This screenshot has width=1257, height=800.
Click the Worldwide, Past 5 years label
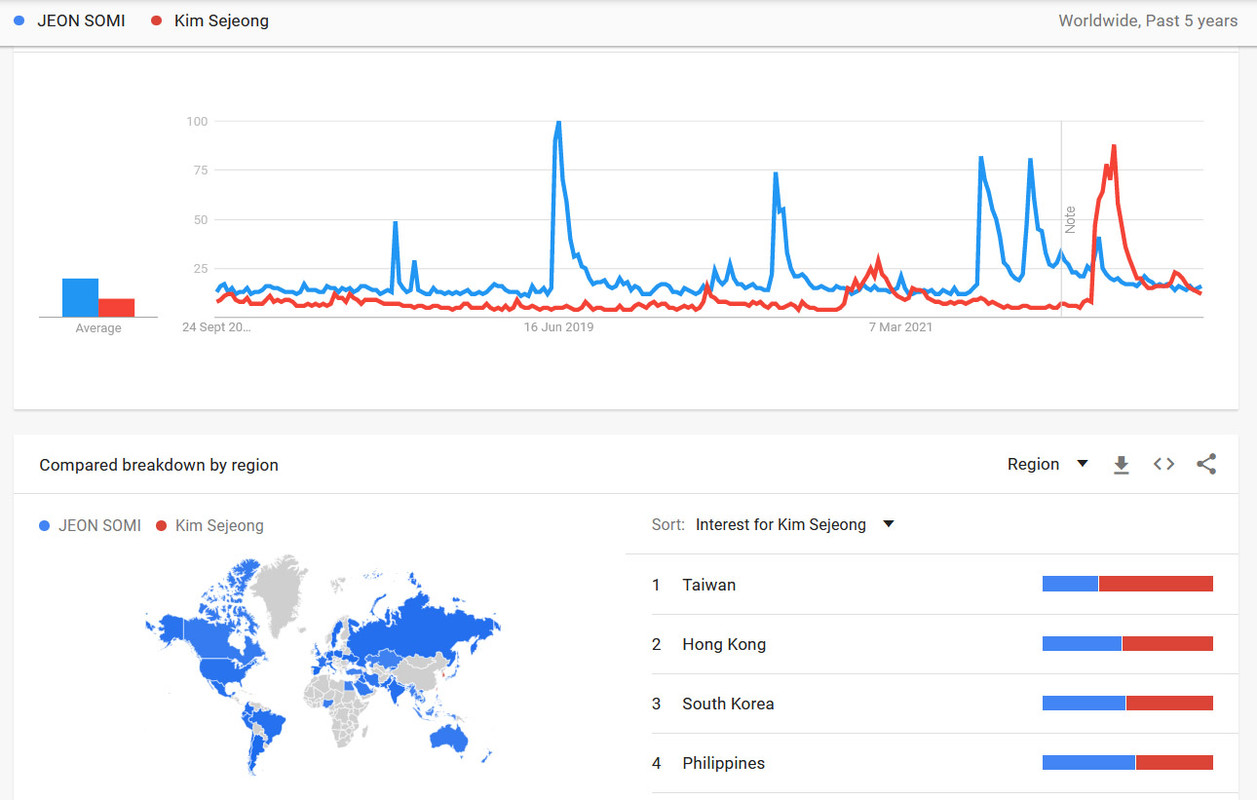[x=1148, y=20]
